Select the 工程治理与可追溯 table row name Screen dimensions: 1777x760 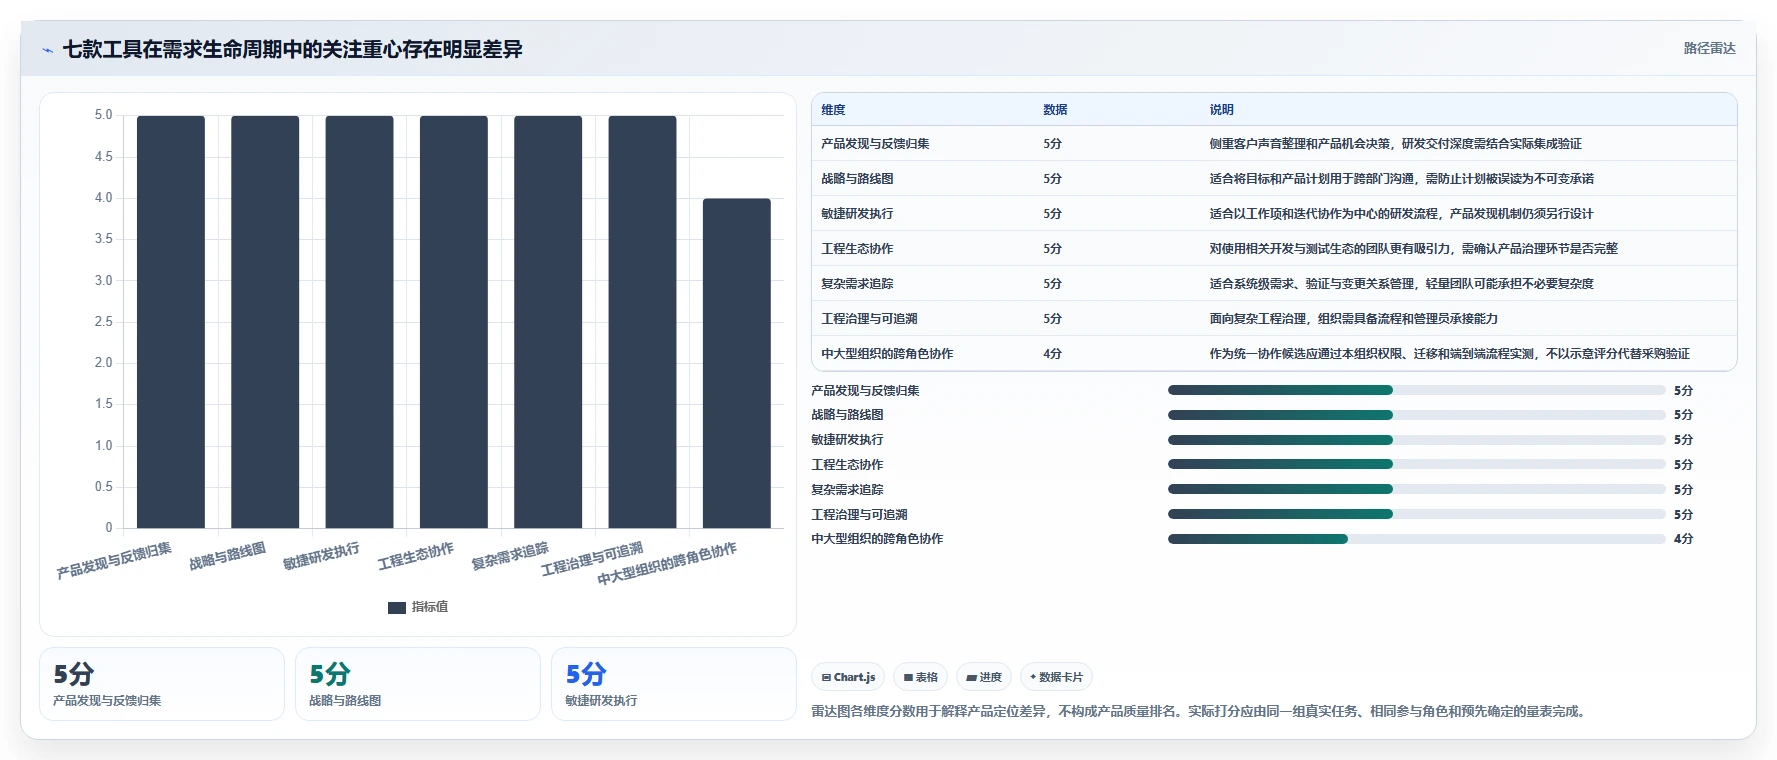point(869,319)
